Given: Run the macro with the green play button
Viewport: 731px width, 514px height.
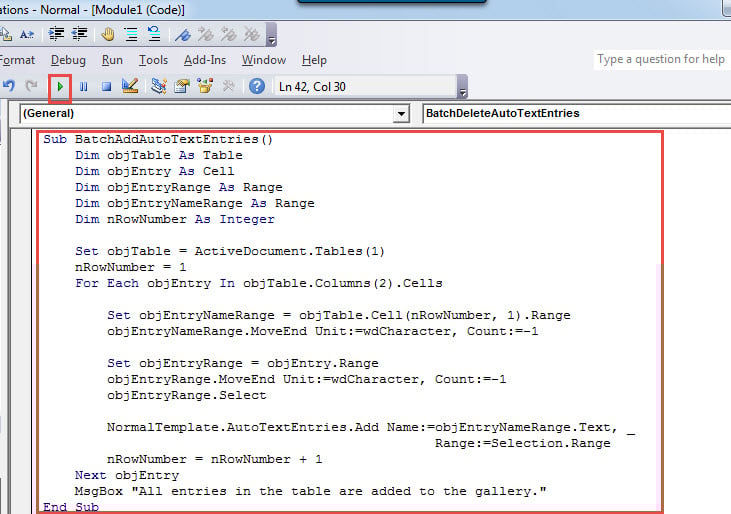Looking at the screenshot, I should point(61,86).
